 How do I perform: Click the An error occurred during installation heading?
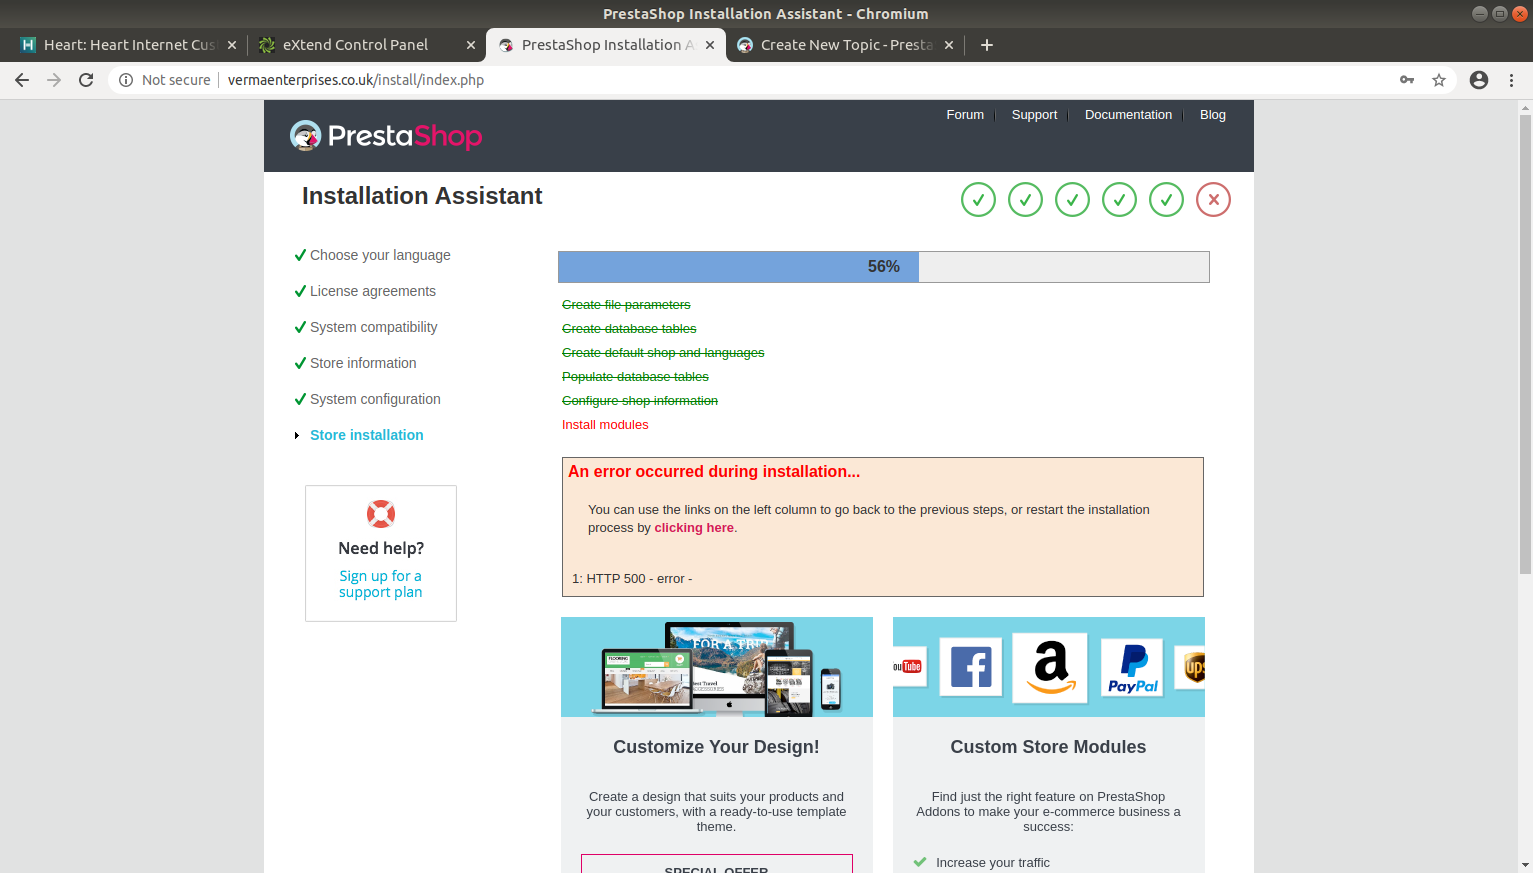click(714, 472)
